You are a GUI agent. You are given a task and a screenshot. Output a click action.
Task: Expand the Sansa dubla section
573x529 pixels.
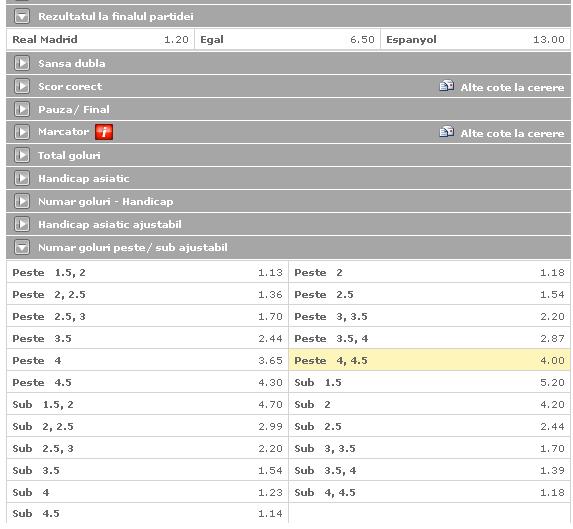click(x=22, y=63)
